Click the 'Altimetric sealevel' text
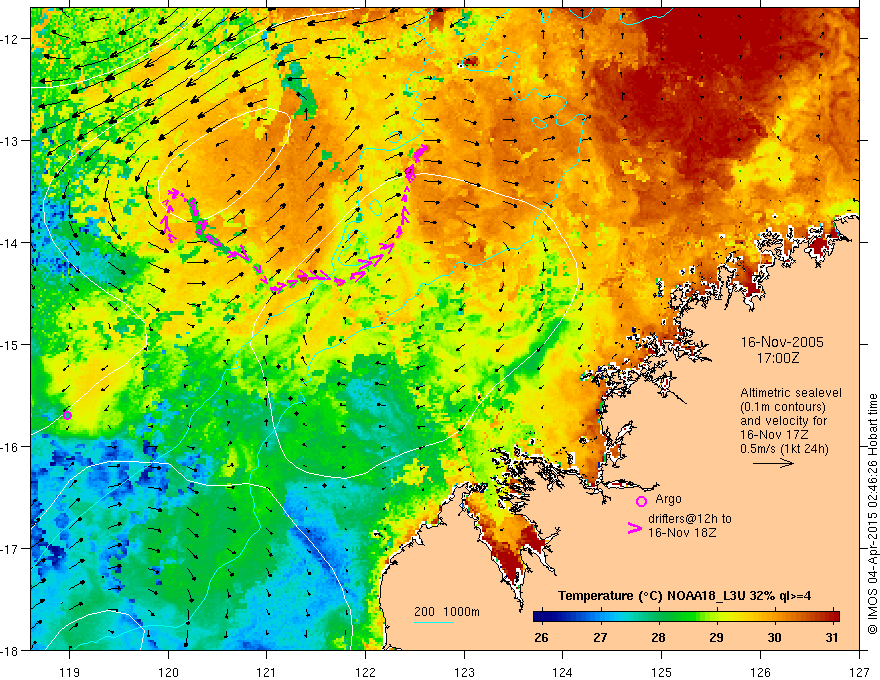 click(x=791, y=393)
